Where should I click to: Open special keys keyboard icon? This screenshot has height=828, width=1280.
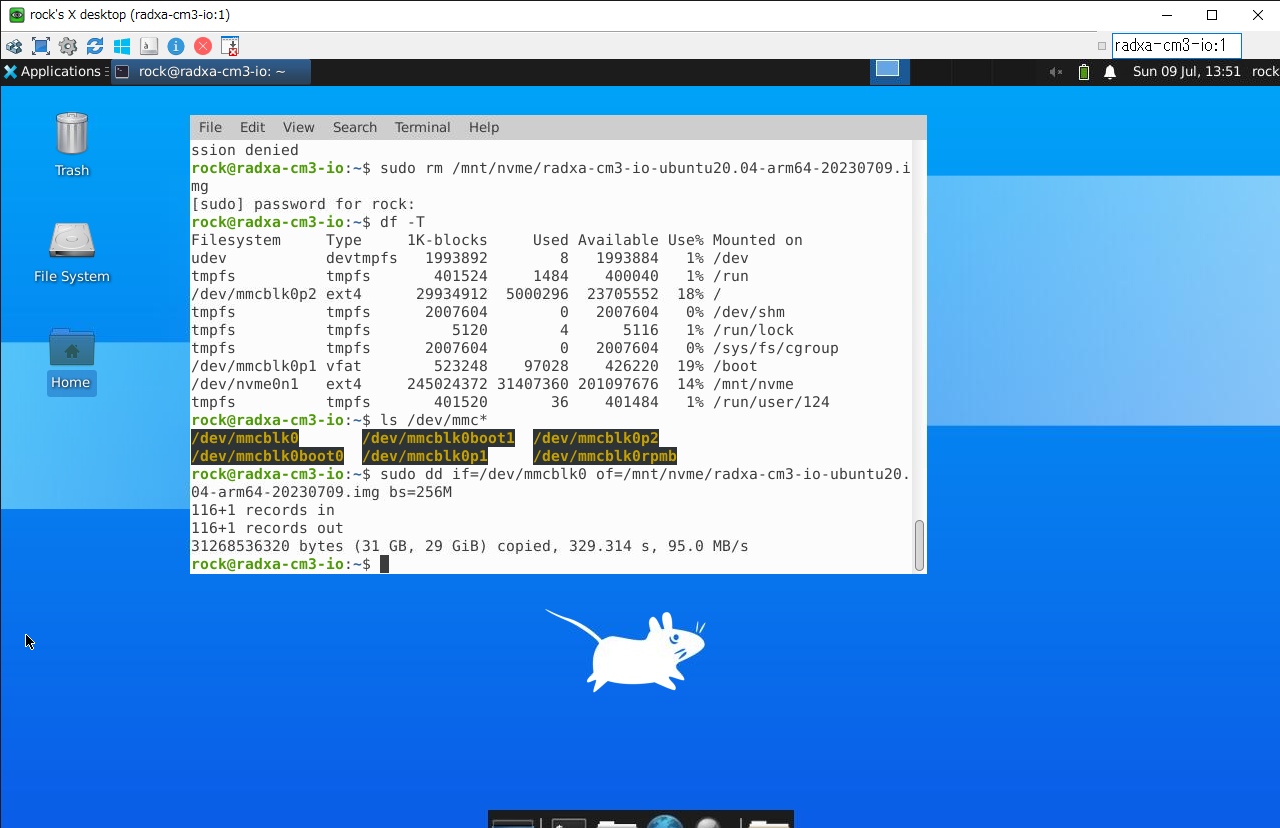click(x=149, y=46)
